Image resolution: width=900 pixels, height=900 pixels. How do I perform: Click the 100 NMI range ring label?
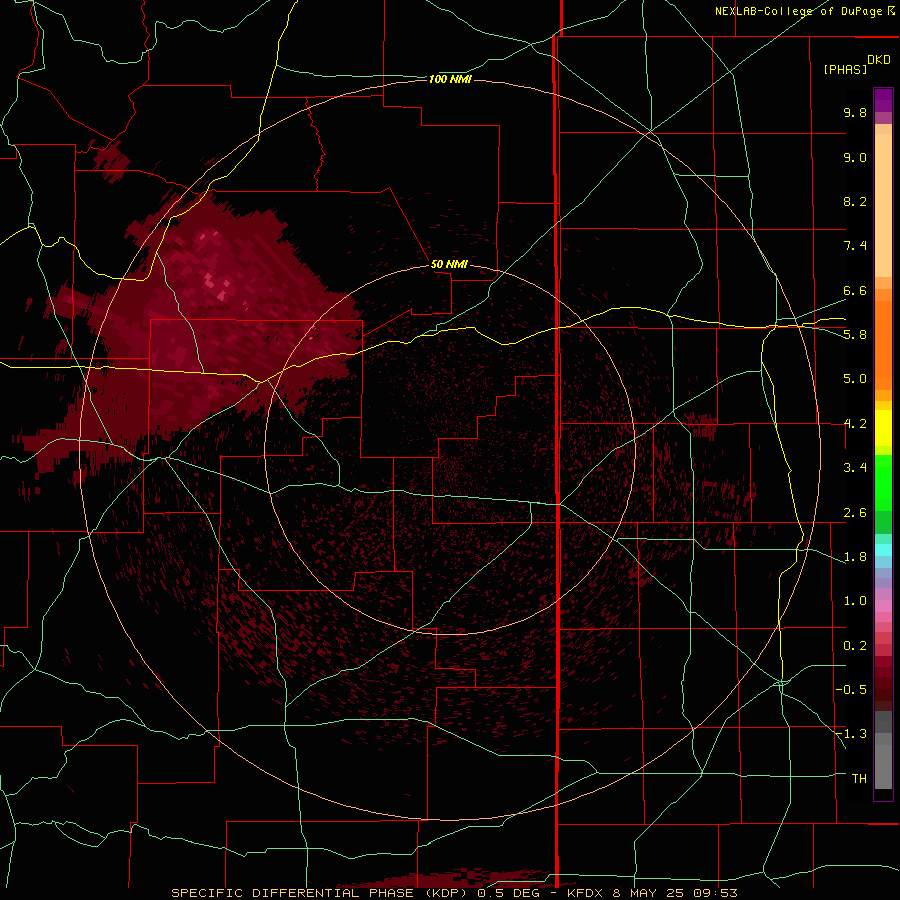(x=450, y=79)
